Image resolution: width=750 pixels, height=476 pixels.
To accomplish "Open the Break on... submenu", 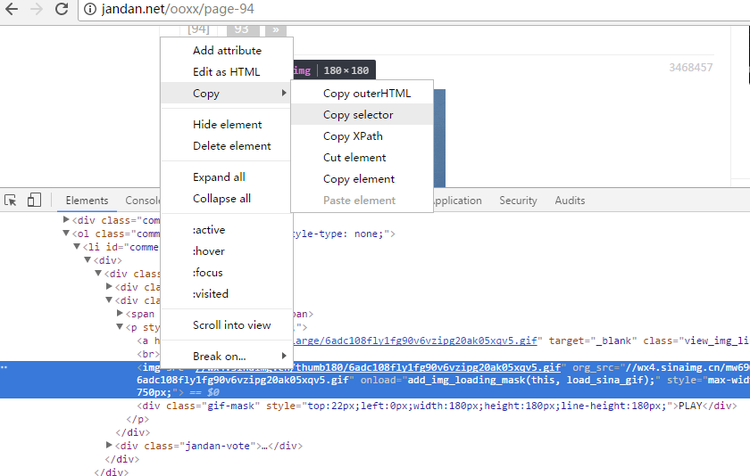I will (227, 356).
